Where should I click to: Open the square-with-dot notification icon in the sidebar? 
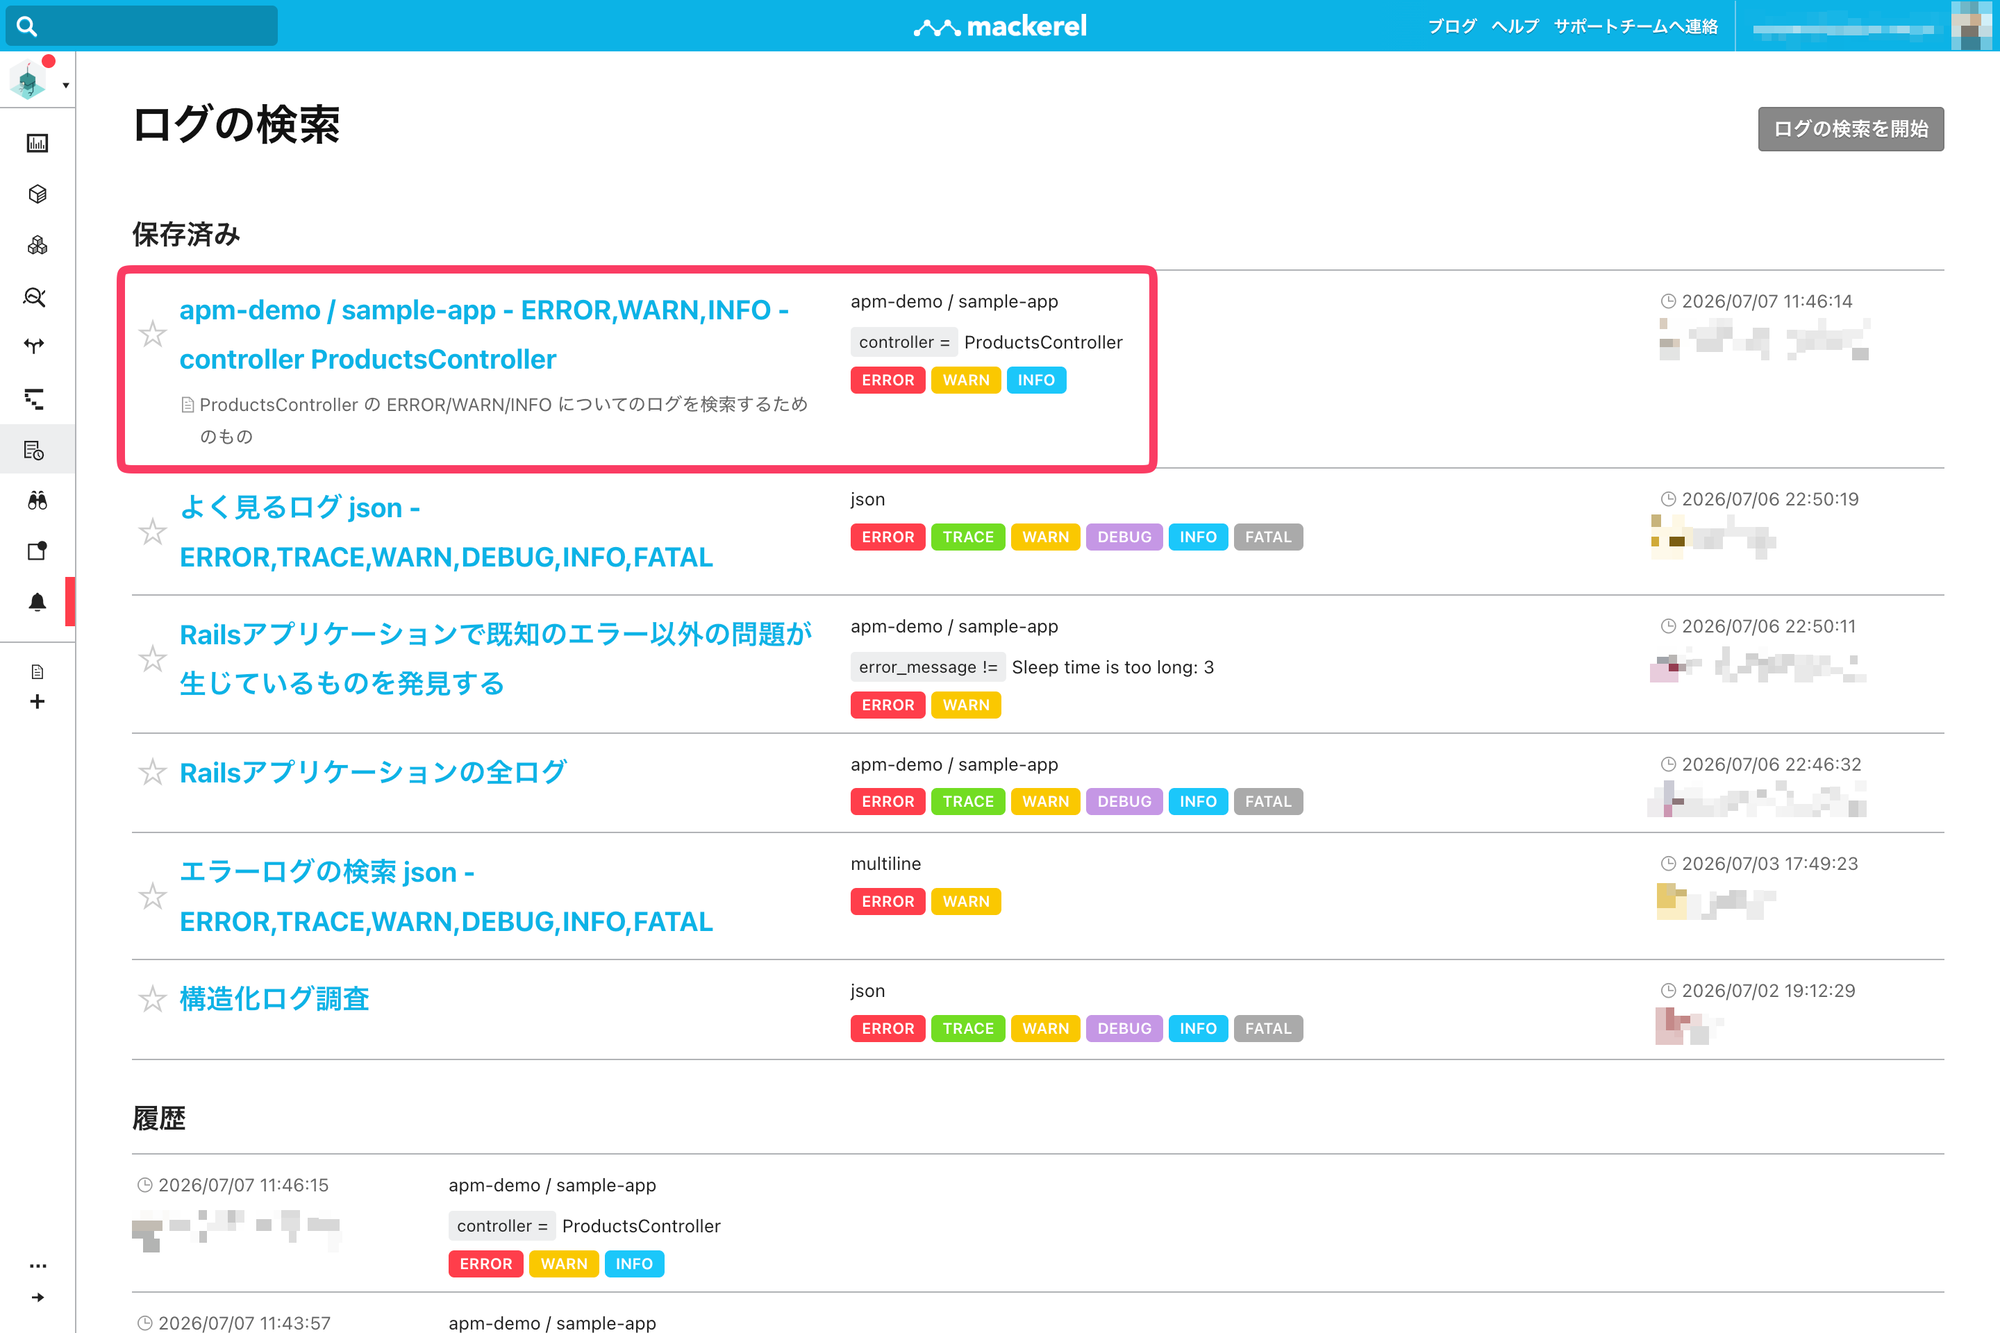click(37, 551)
